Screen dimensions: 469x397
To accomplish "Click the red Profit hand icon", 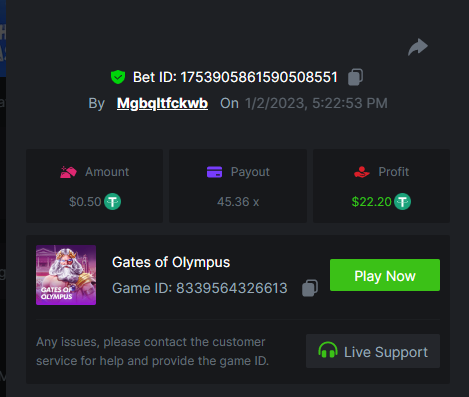I will 362,172.
